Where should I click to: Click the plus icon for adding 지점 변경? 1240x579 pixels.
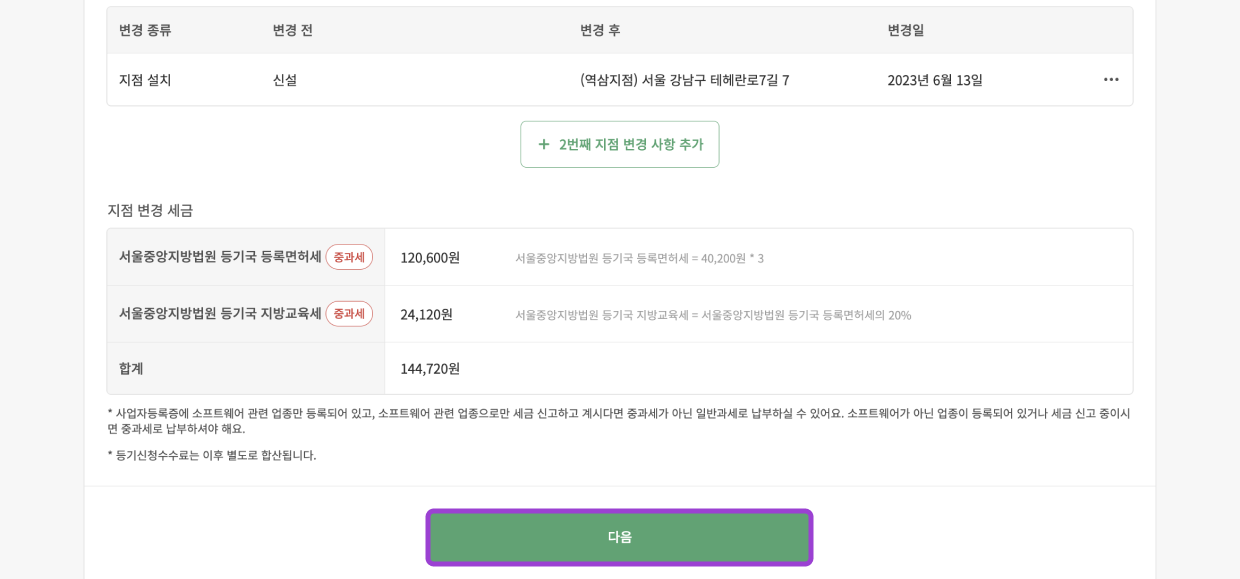[544, 144]
